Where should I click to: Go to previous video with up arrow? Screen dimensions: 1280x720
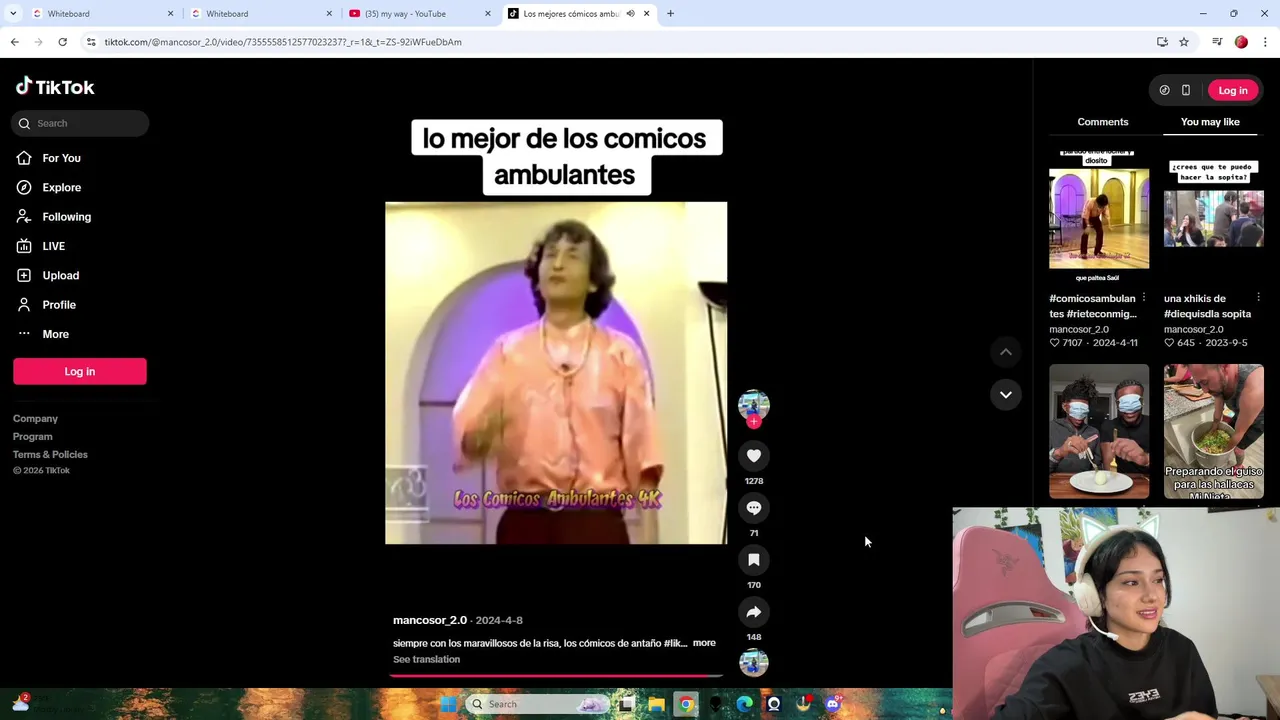click(1006, 352)
